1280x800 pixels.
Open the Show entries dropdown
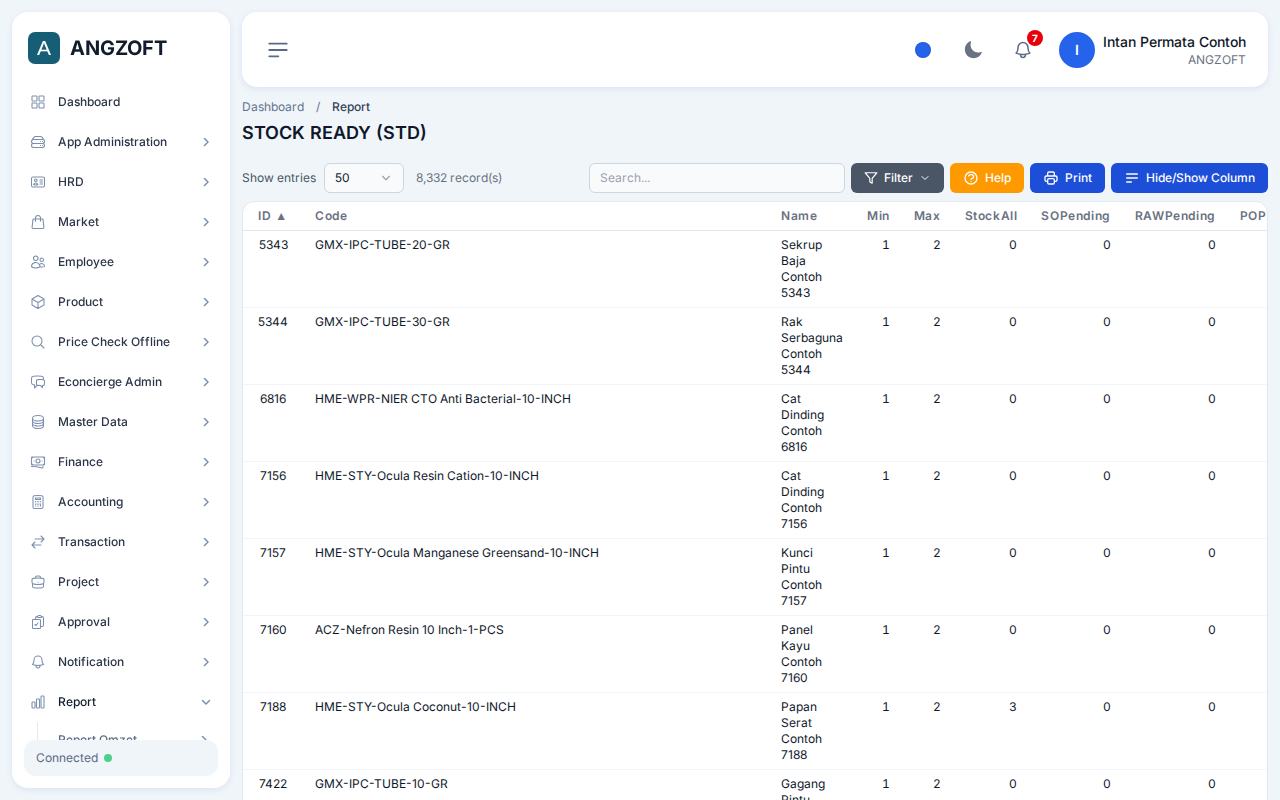click(364, 178)
